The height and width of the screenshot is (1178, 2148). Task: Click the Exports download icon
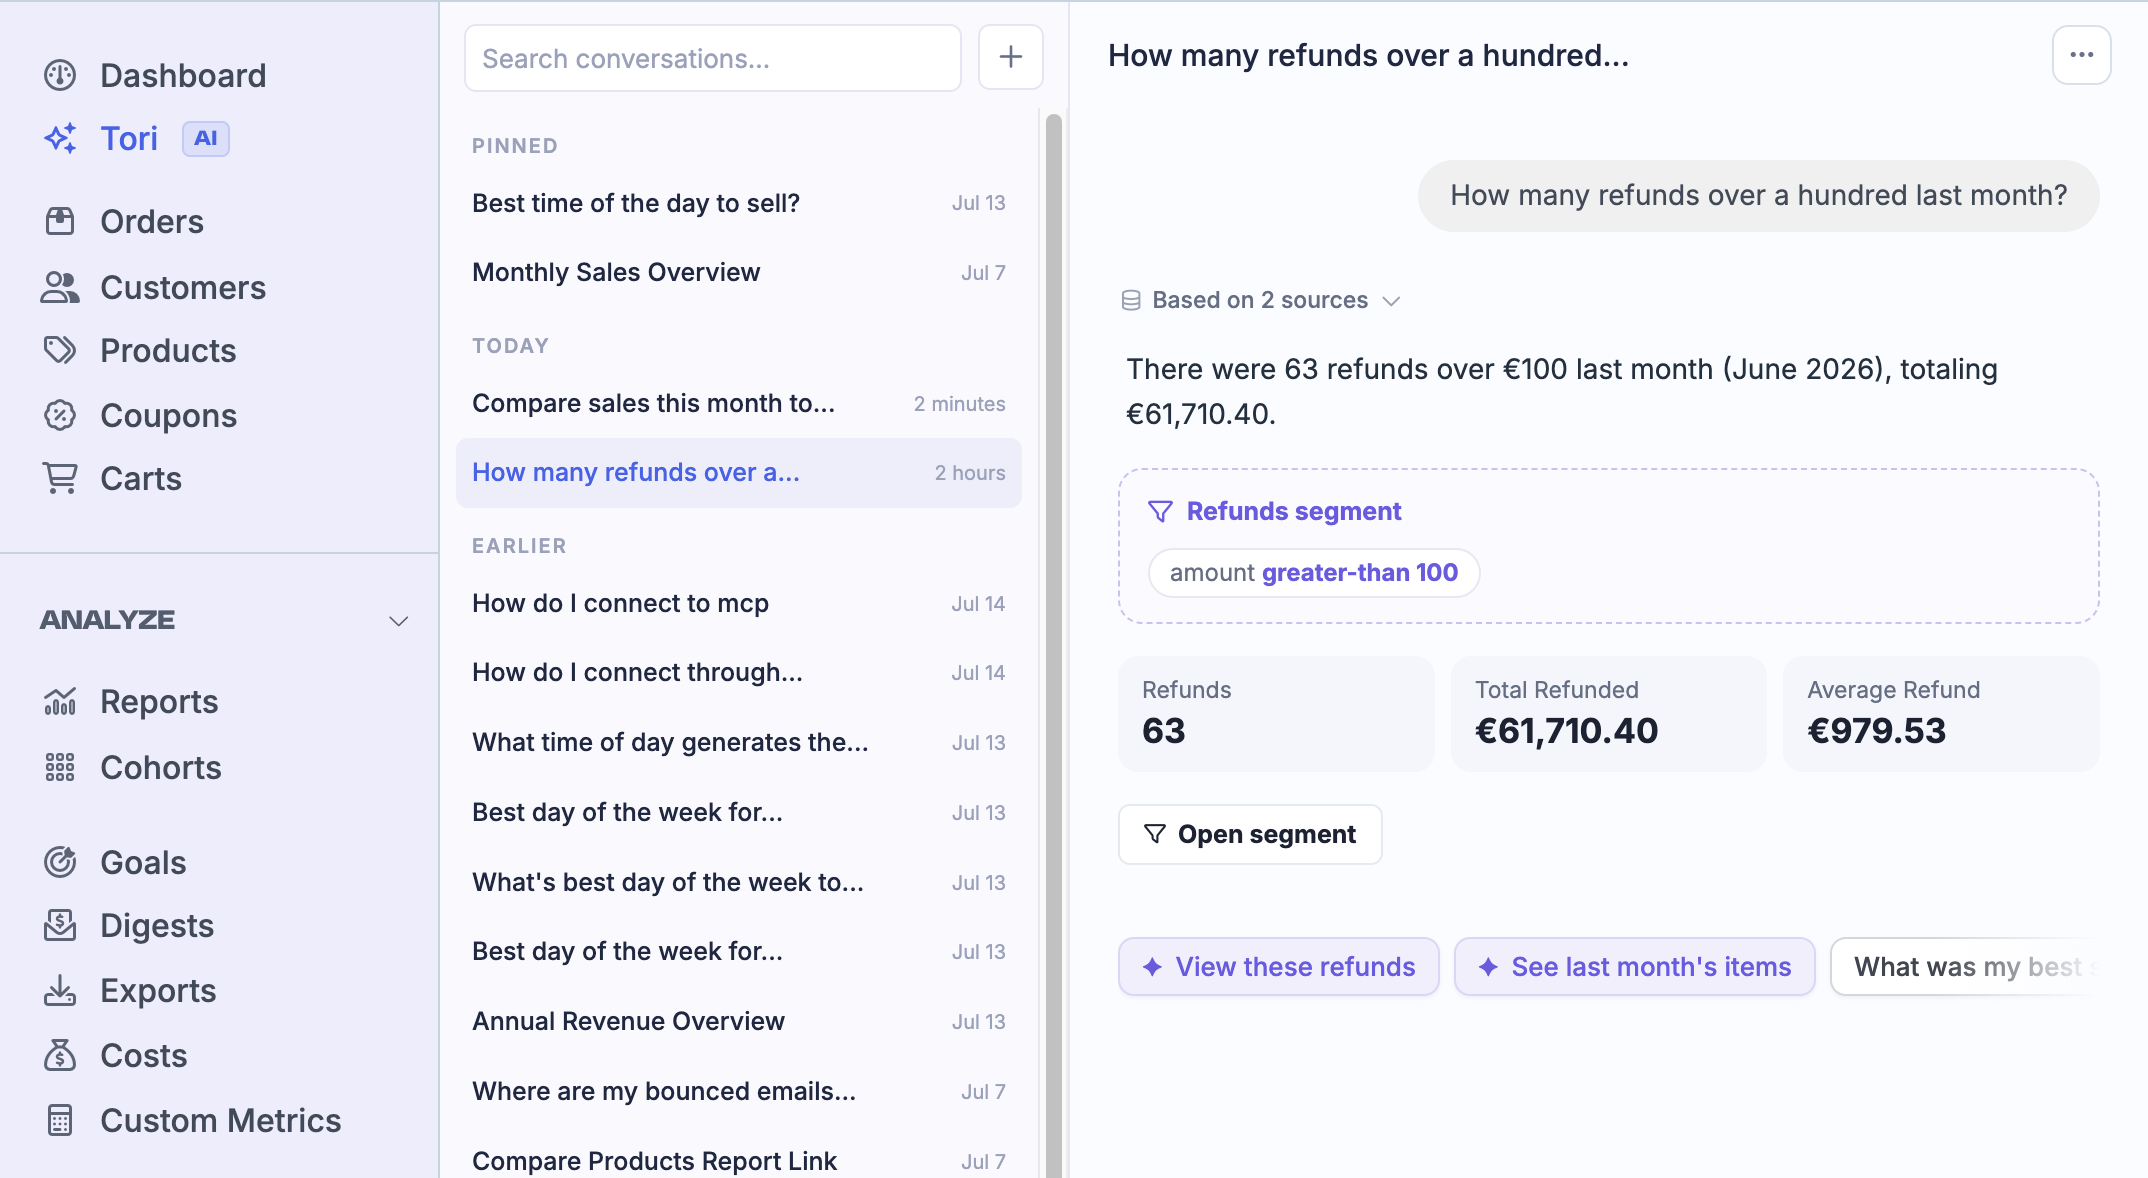click(x=60, y=990)
